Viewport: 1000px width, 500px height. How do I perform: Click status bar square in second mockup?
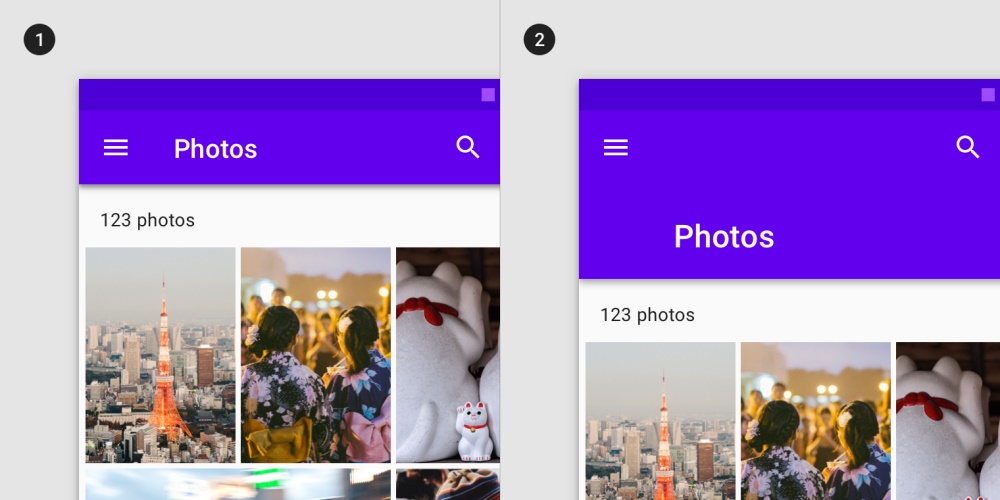[988, 95]
